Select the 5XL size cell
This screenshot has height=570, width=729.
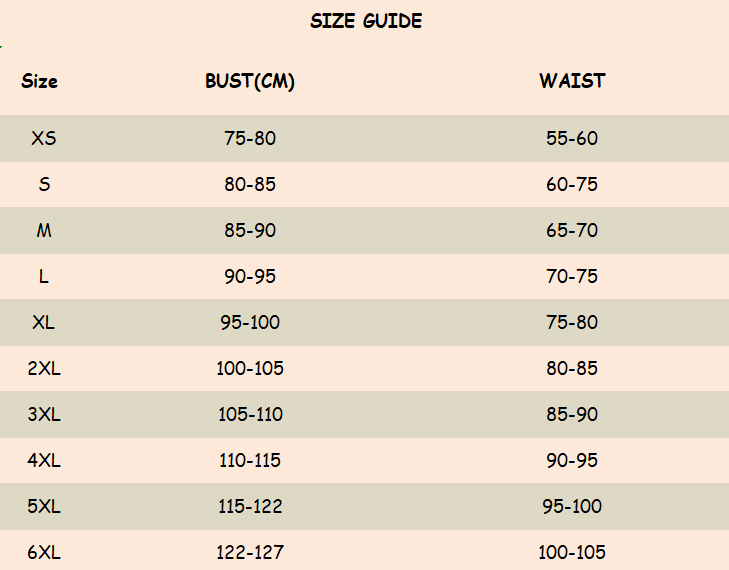[44, 506]
